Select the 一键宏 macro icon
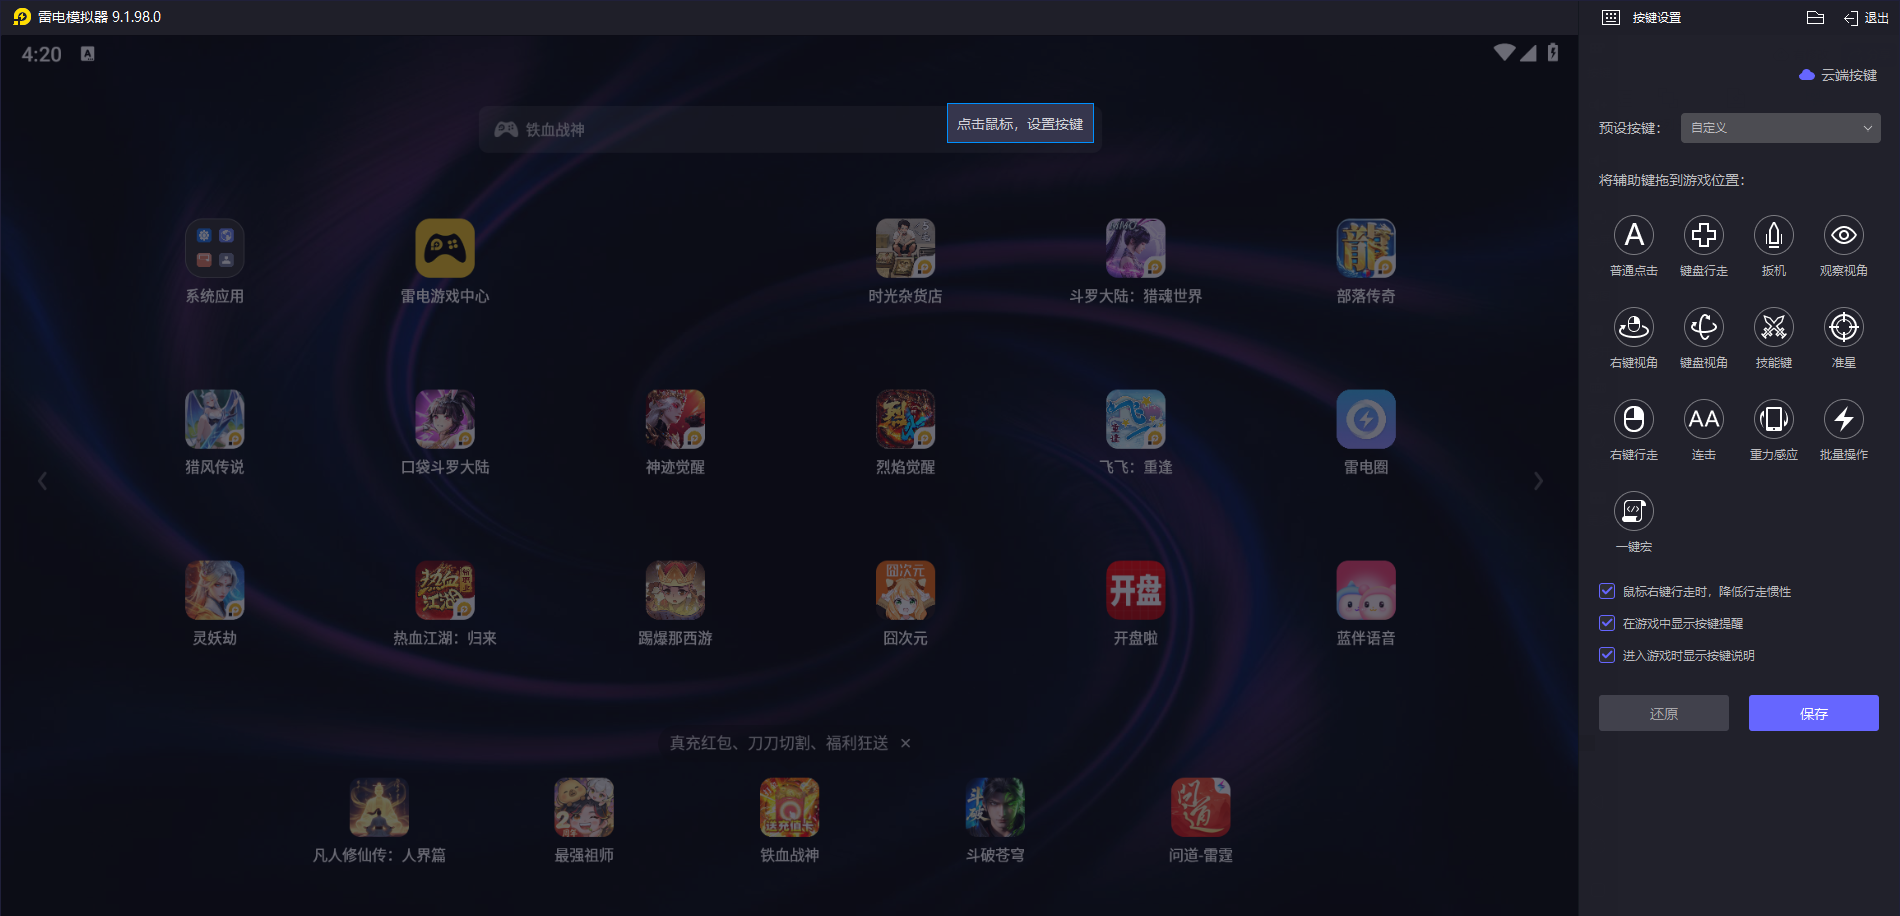This screenshot has height=916, width=1900. click(x=1633, y=511)
